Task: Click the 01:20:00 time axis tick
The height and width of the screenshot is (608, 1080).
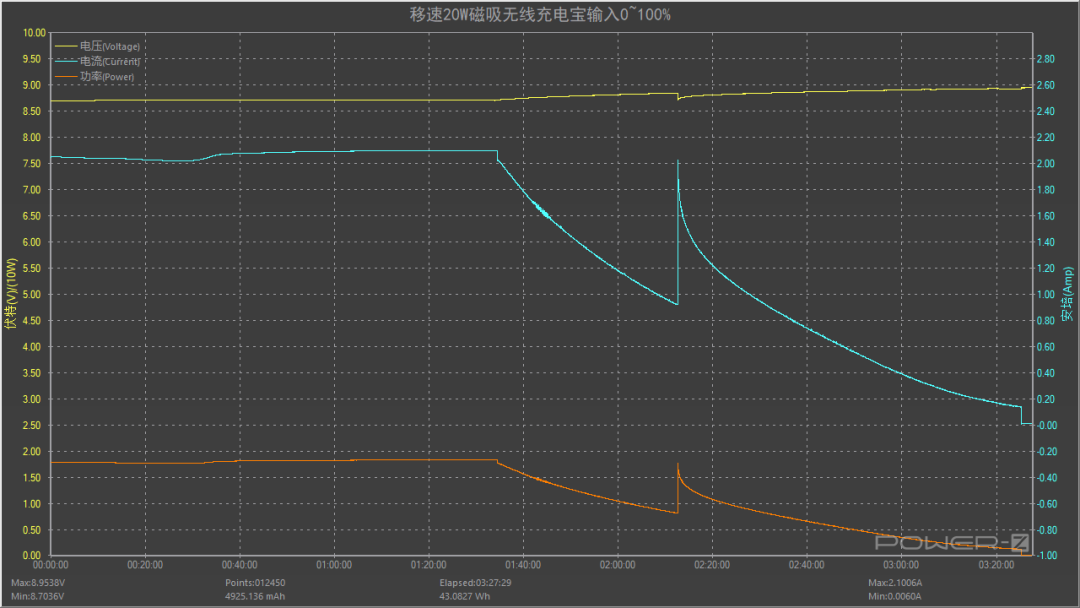Action: [428, 565]
